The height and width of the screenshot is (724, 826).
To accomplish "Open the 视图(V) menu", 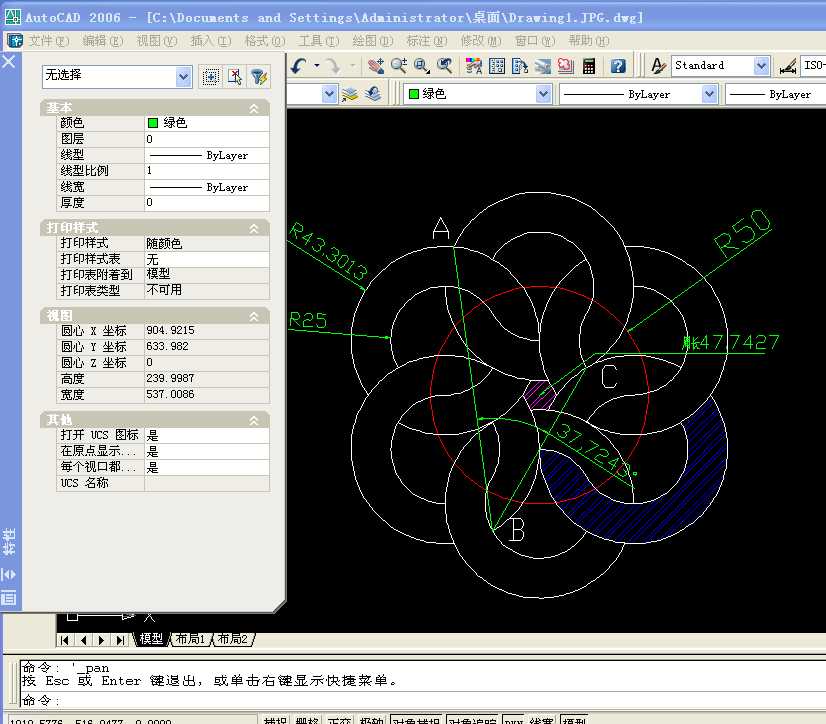I will (157, 41).
